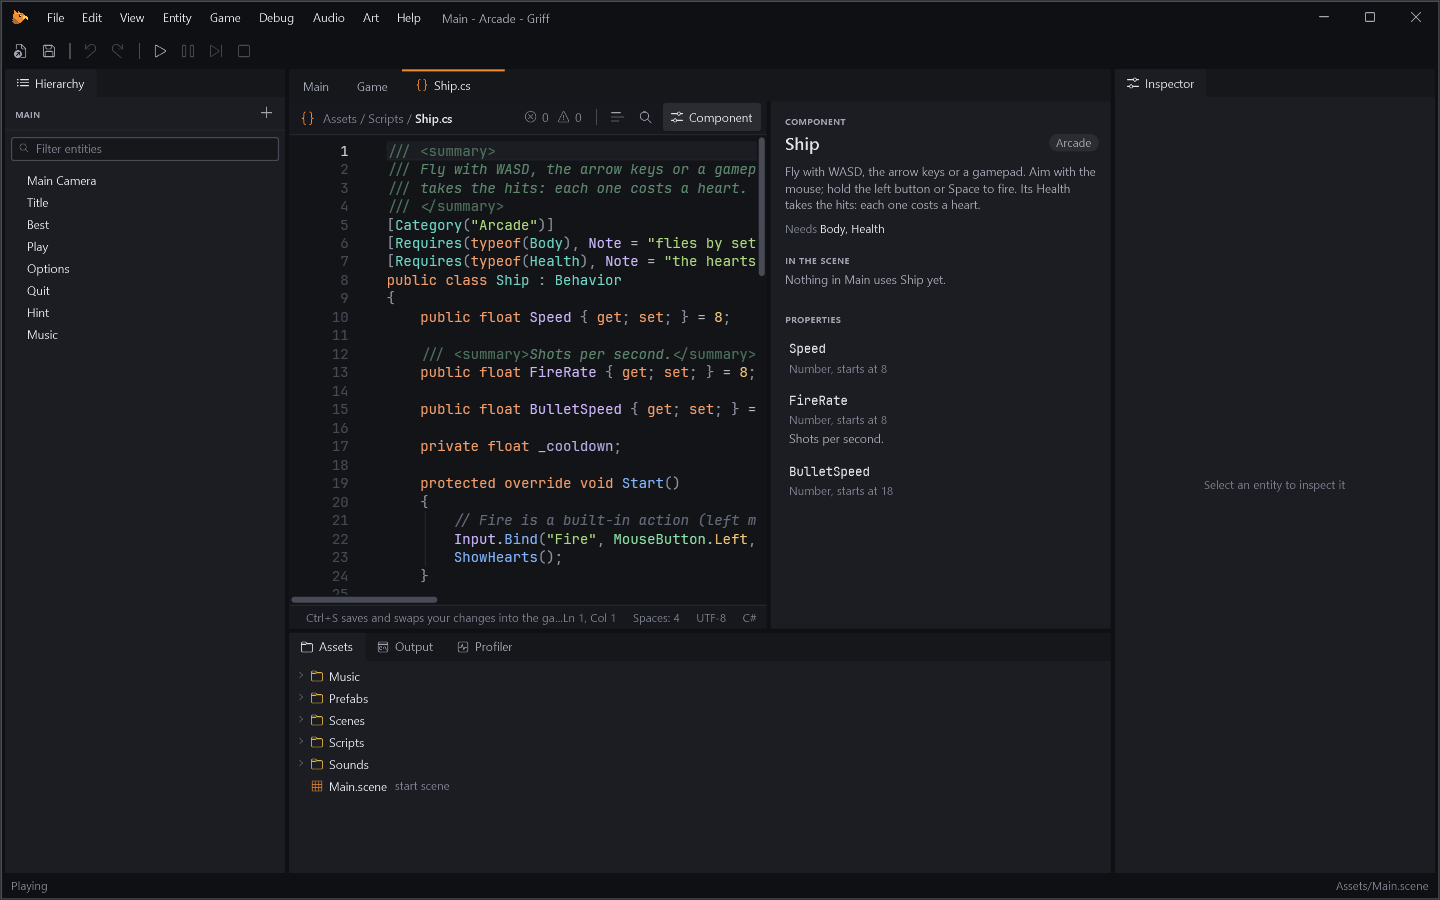Open the View menu
The height and width of the screenshot is (900, 1440).
[132, 18]
